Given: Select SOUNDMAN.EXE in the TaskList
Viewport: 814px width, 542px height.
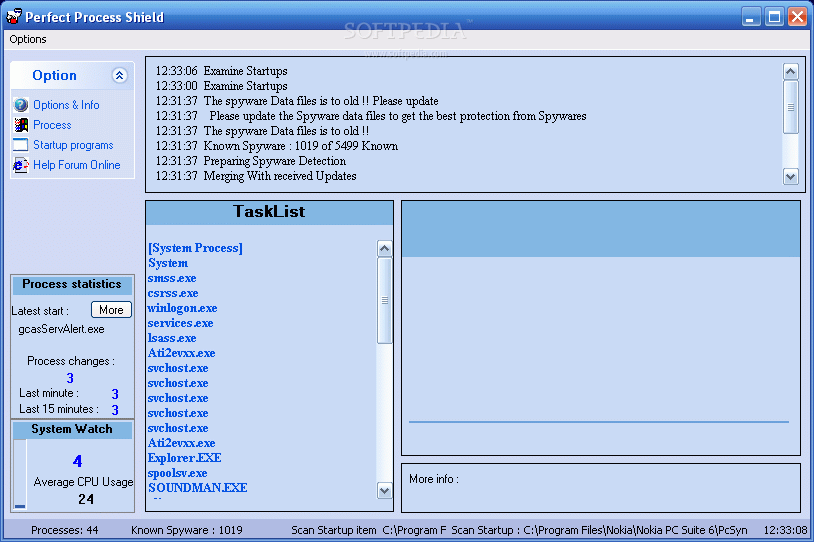Looking at the screenshot, I should tap(198, 488).
